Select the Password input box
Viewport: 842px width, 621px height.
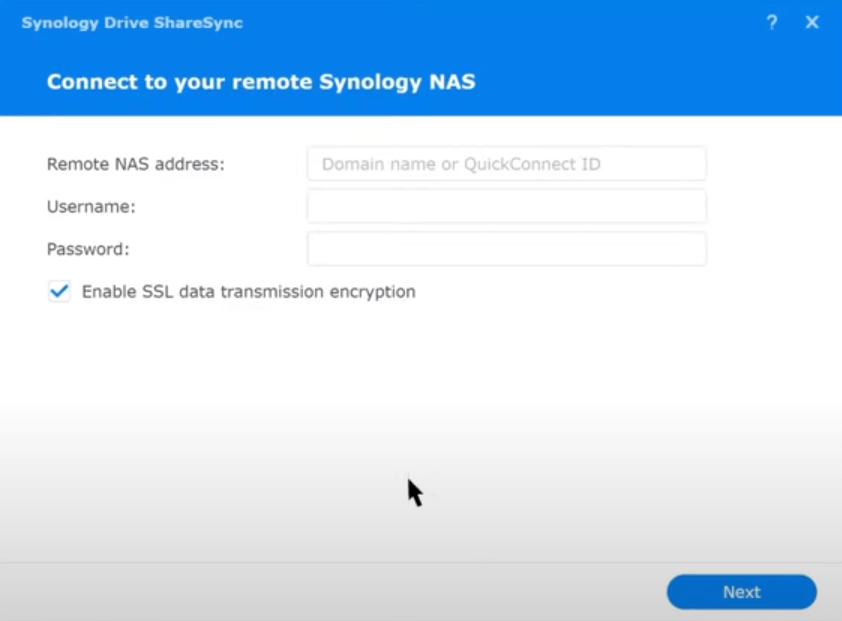coord(506,249)
